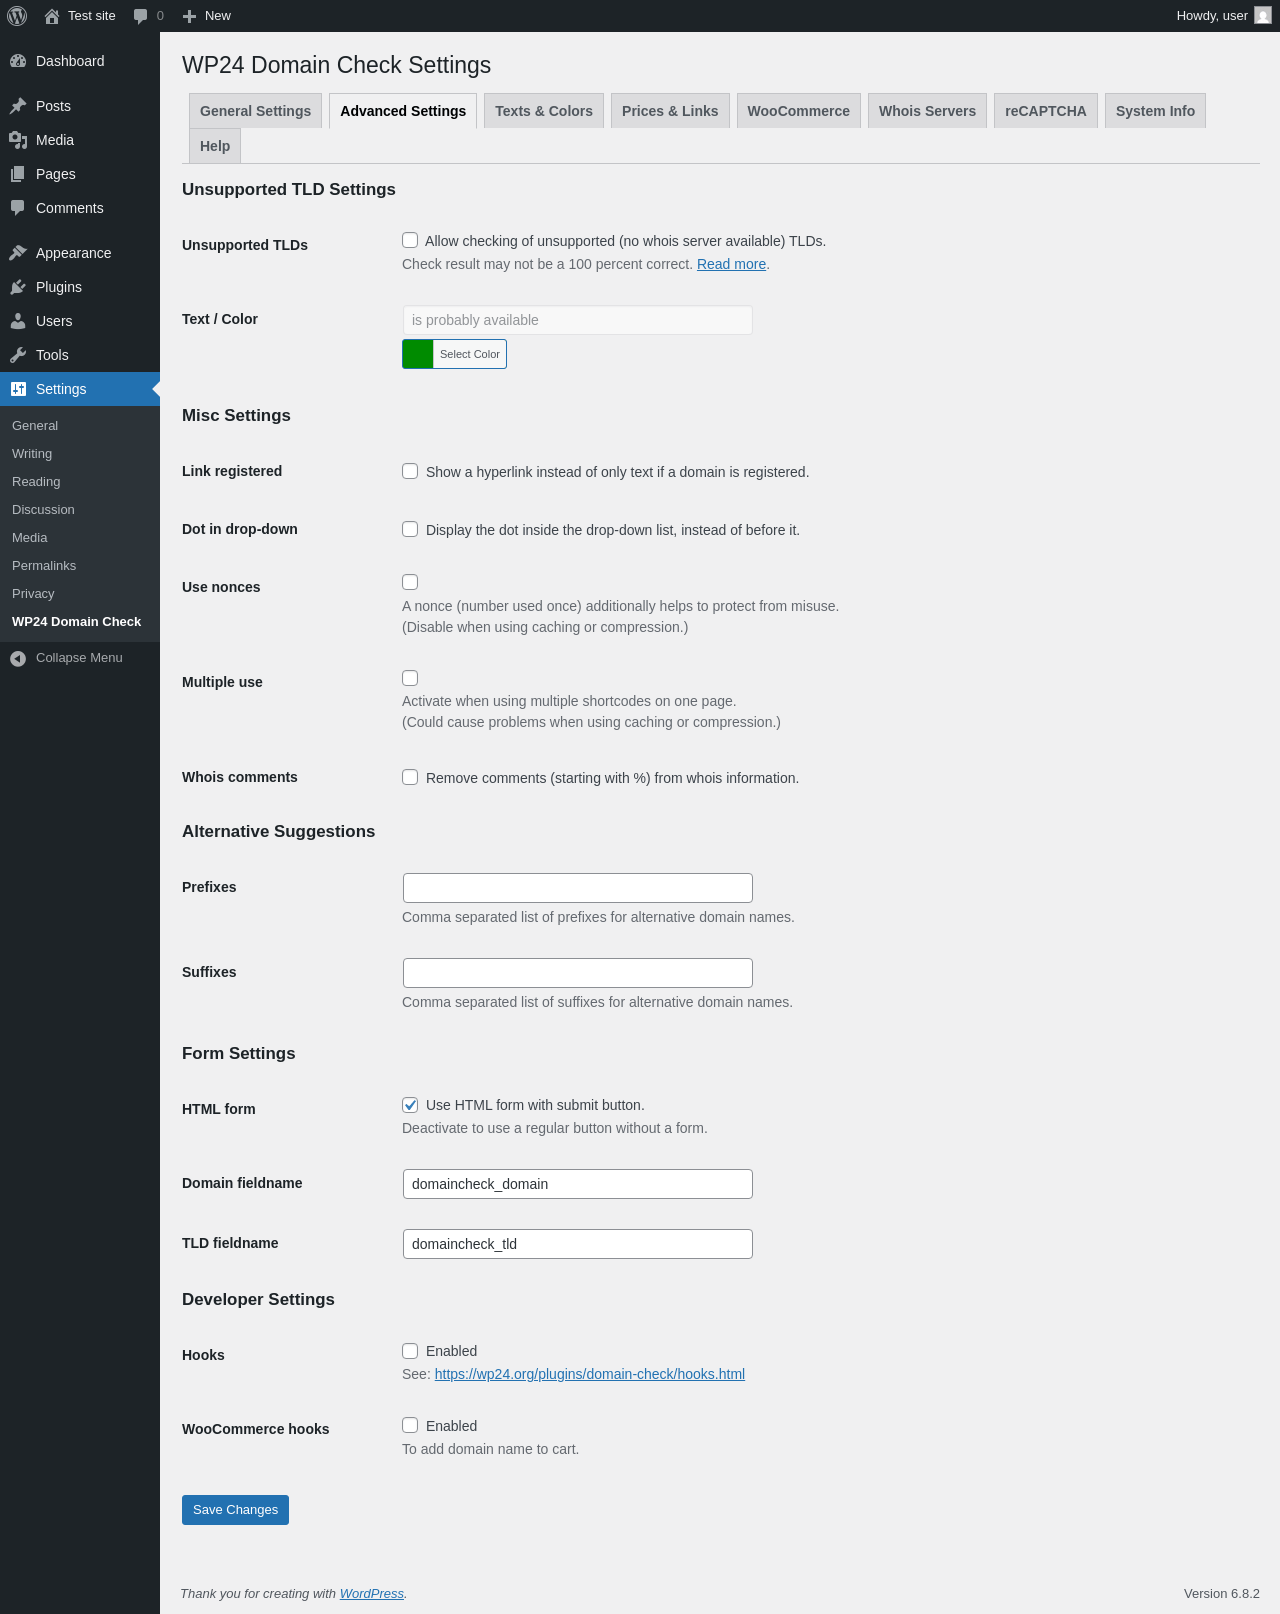Enable the Use nonces checkbox
The image size is (1280, 1614).
(x=410, y=582)
